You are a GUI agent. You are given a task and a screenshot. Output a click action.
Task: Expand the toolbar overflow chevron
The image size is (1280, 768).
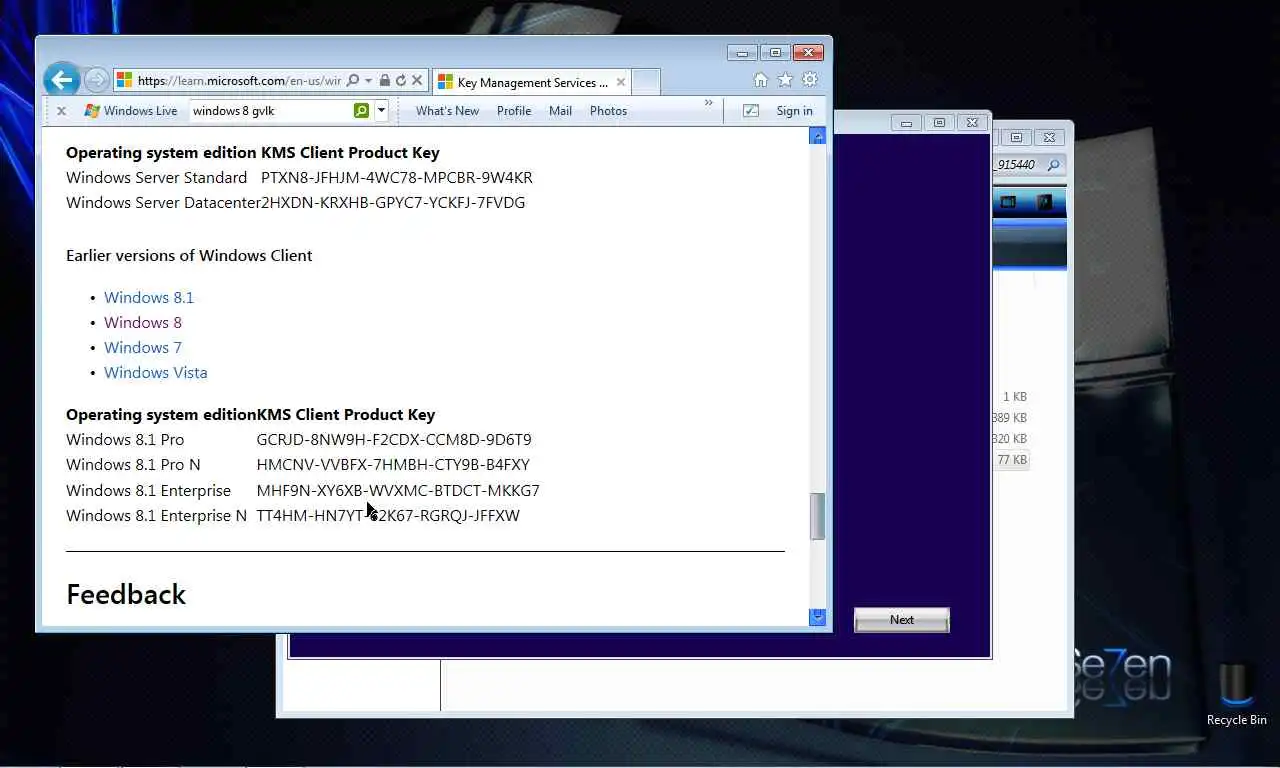point(709,103)
